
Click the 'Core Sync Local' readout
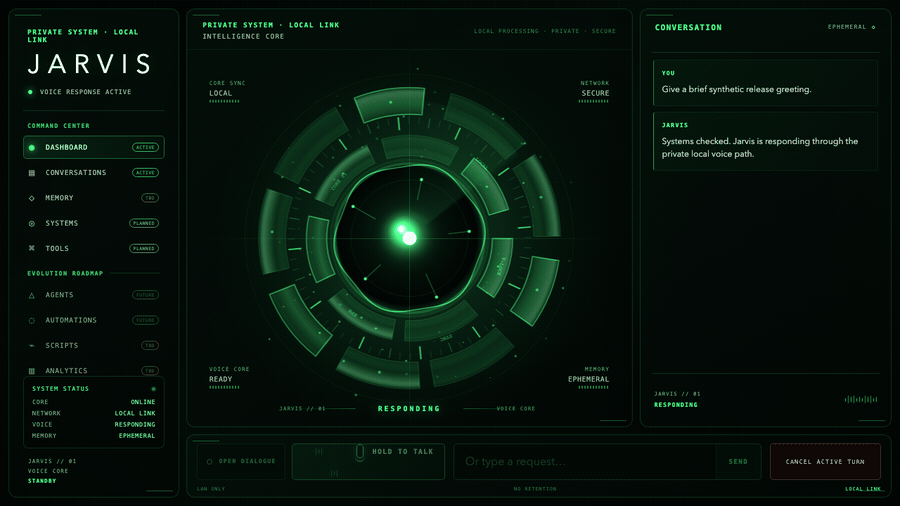click(x=227, y=92)
